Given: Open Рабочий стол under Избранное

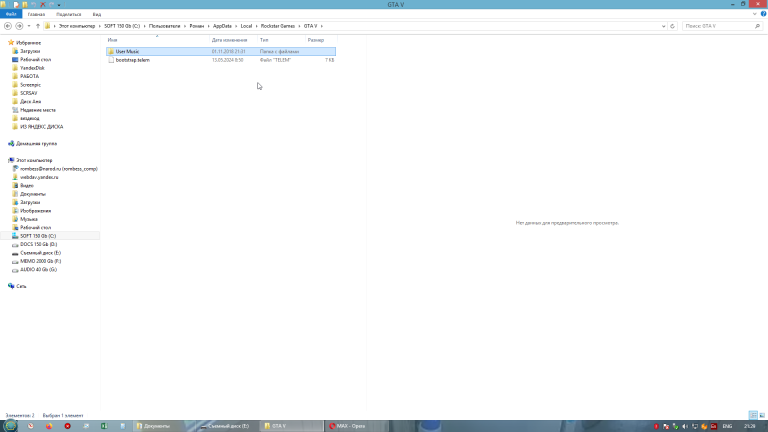Looking at the screenshot, I should coord(35,59).
